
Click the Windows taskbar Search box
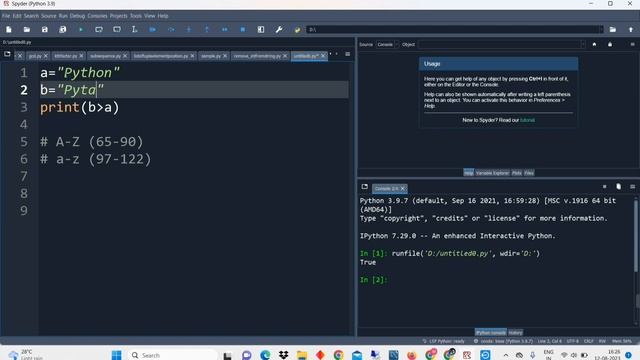tap(173, 355)
